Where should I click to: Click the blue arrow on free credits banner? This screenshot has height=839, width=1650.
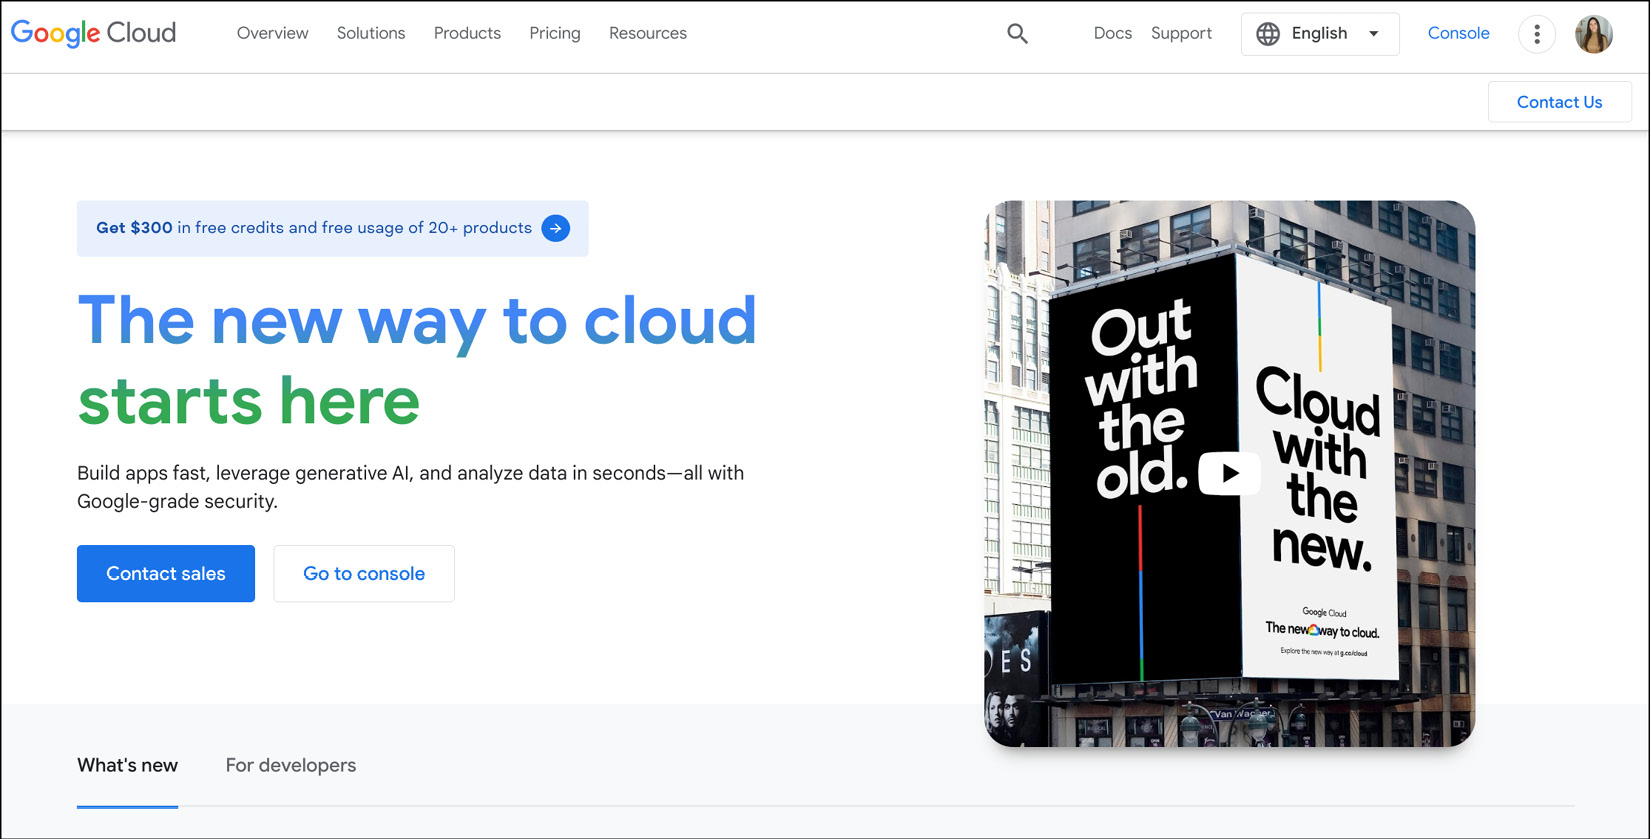click(556, 228)
